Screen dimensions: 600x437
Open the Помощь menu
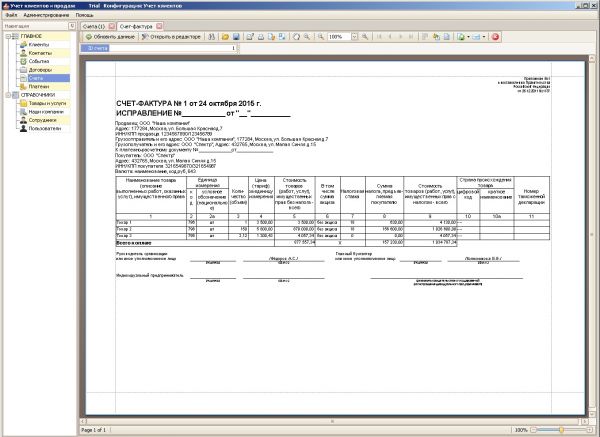[x=86, y=15]
